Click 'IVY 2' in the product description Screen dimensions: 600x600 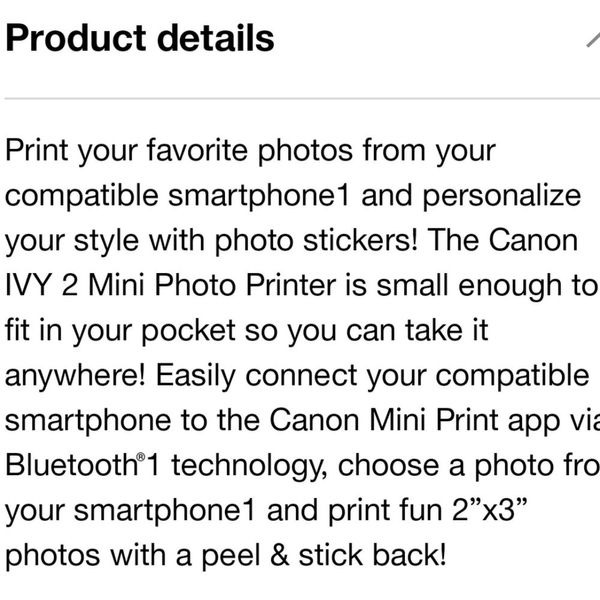tap(41, 285)
